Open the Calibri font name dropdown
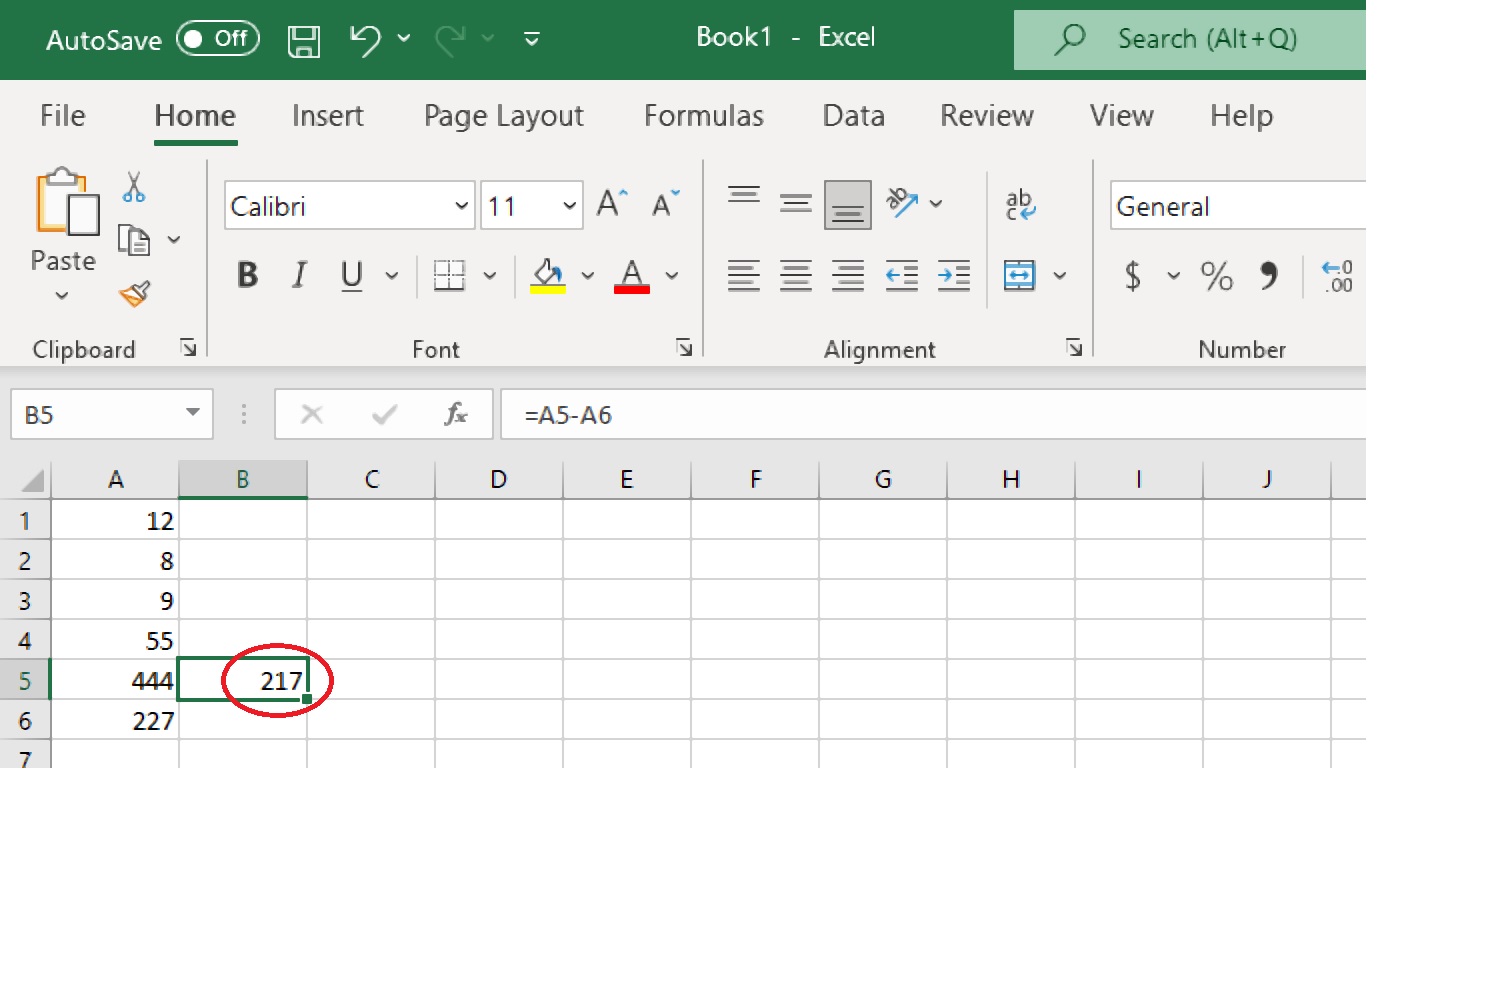The width and height of the screenshot is (1500, 1000). 461,206
